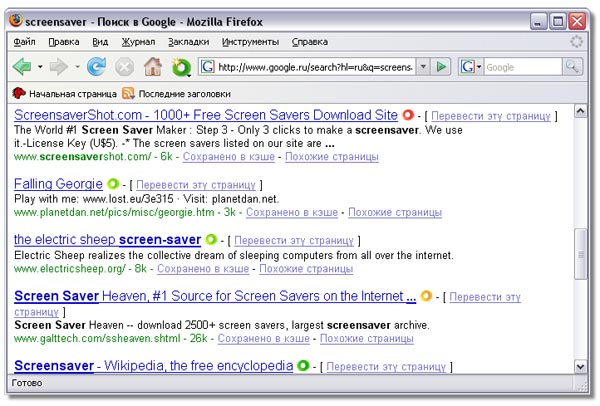Open the Инструменты menu
Viewport: 600px width, 406px height.
(x=250, y=42)
